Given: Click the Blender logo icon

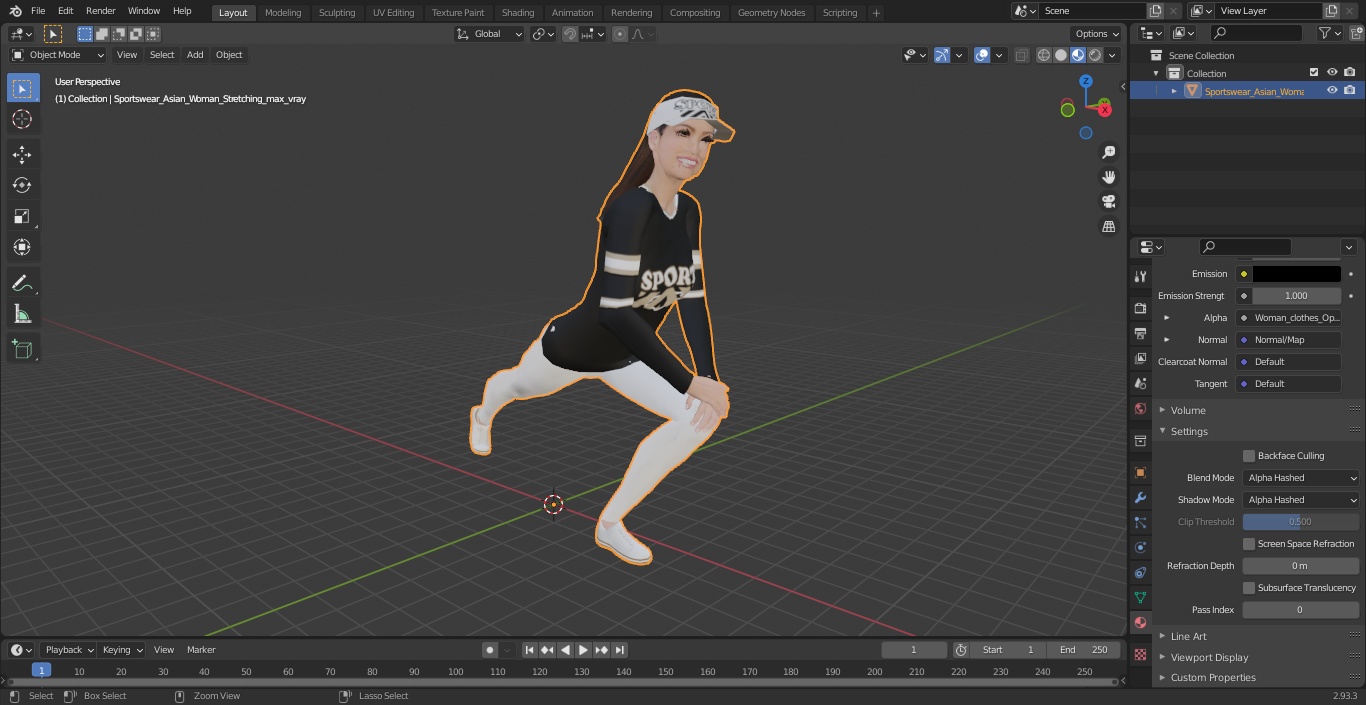Looking at the screenshot, I should point(16,11).
